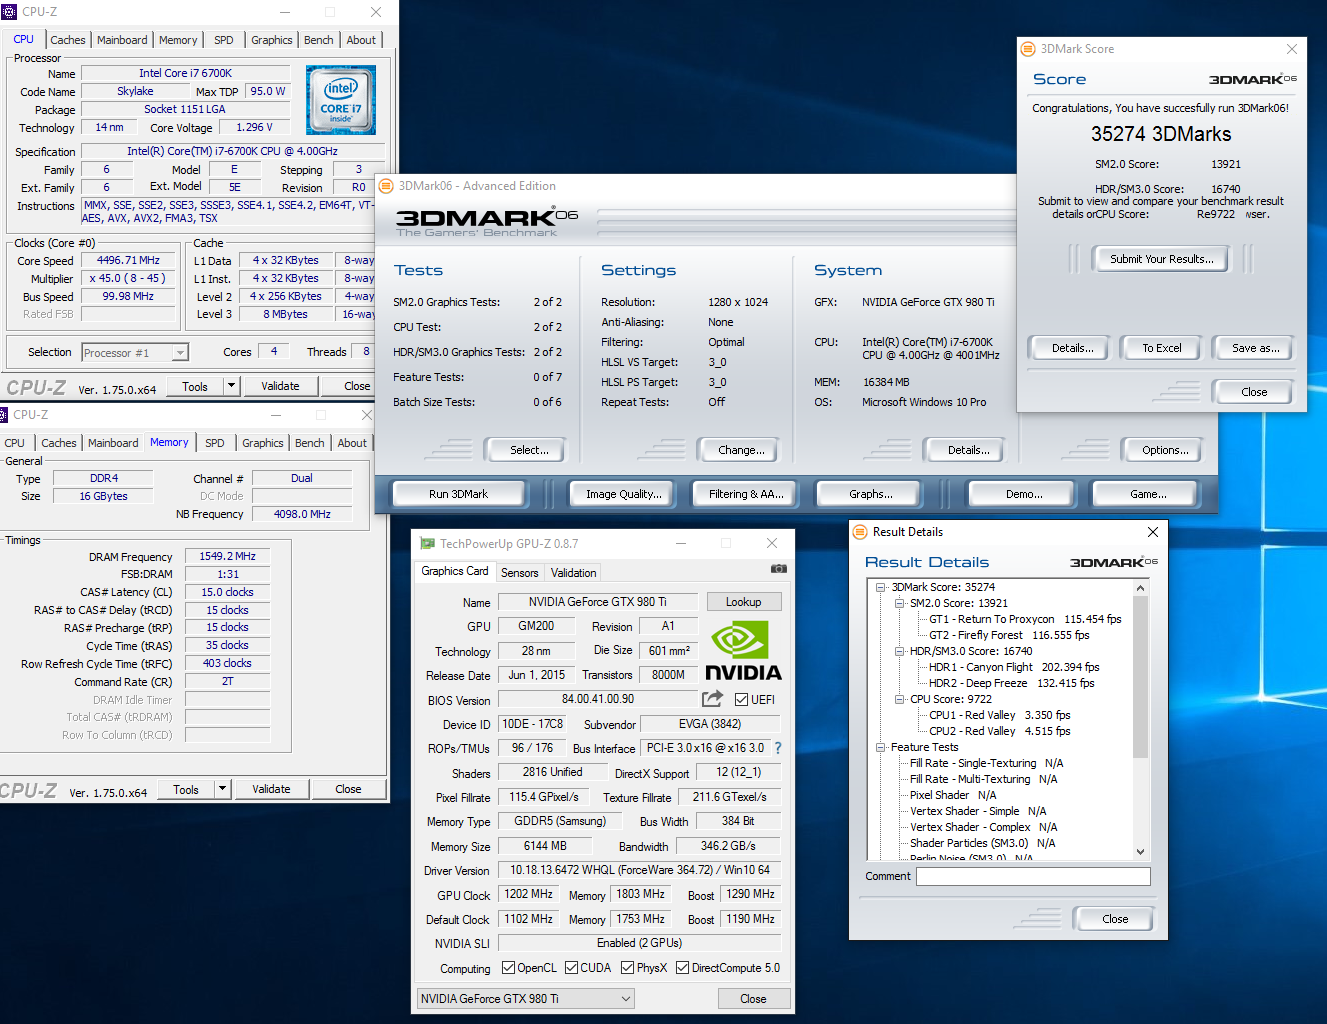This screenshot has height=1024, width=1327.
Task: Click the Result Details window title icon
Action: click(x=860, y=532)
